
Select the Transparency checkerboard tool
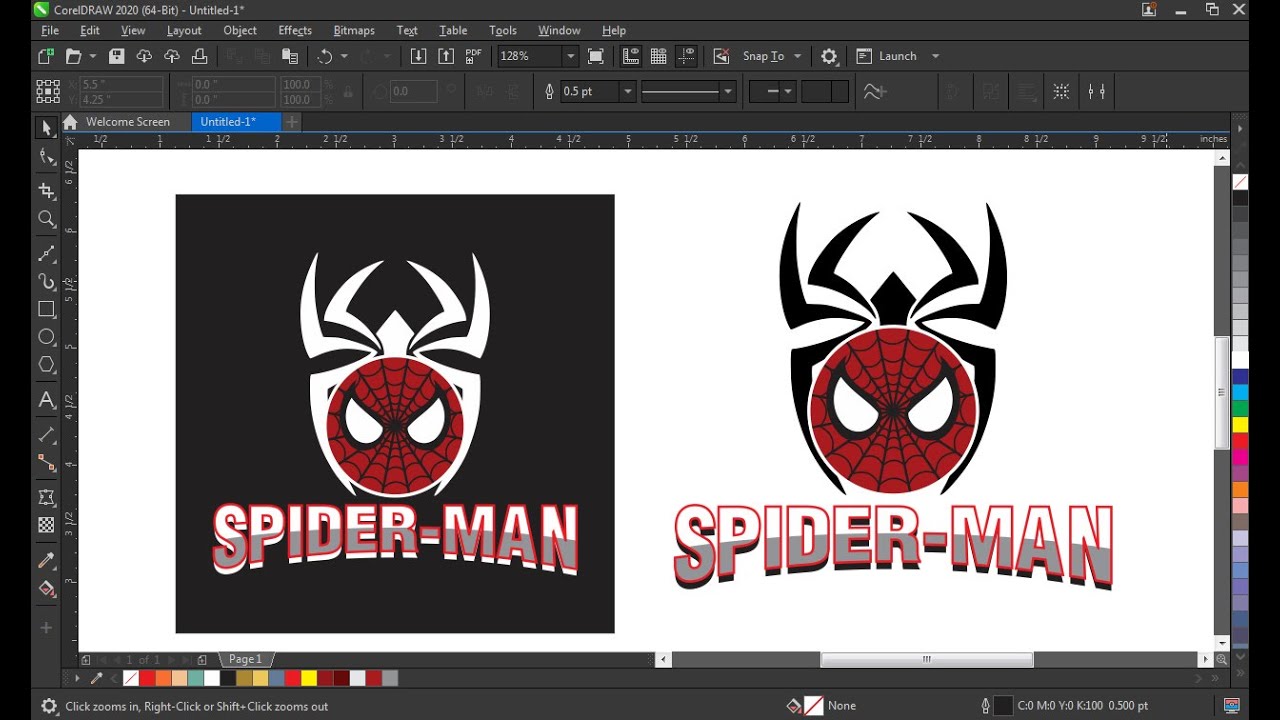[46, 525]
